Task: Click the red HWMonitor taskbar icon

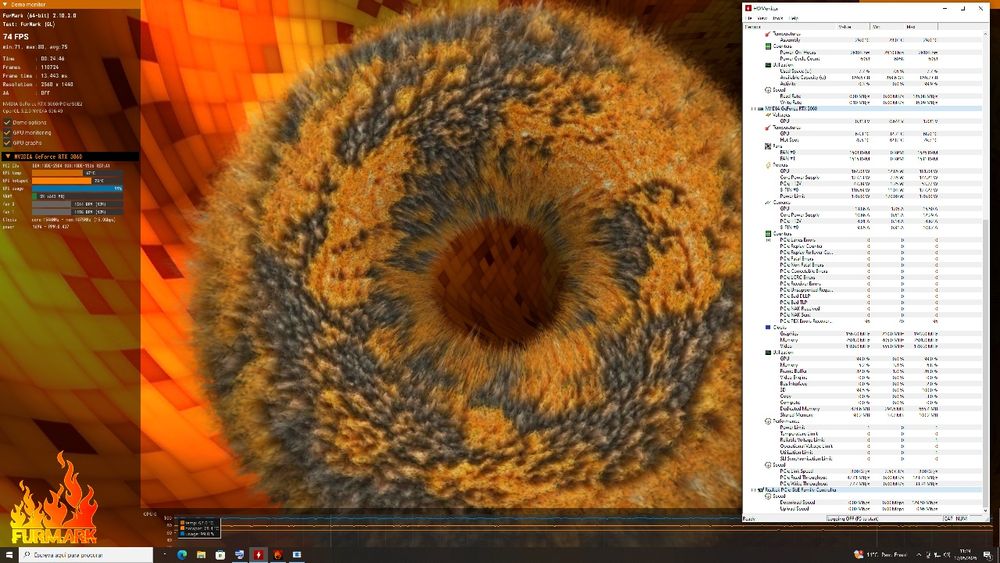Action: pos(258,555)
